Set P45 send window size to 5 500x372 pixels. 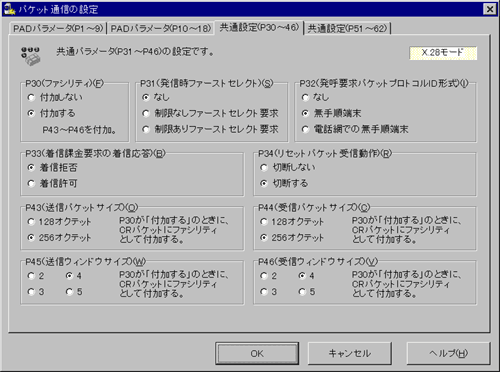pyautogui.click(x=74, y=292)
